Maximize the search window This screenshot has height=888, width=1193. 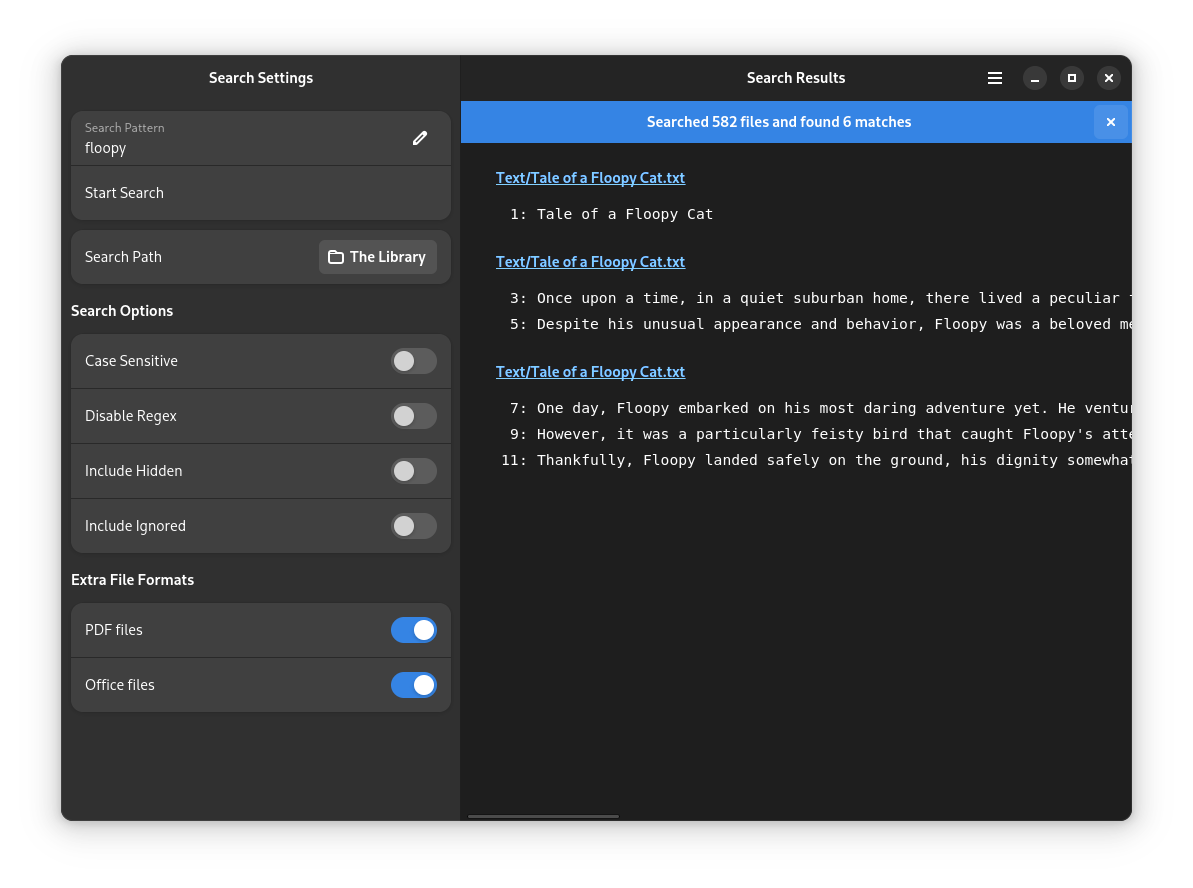1072,78
